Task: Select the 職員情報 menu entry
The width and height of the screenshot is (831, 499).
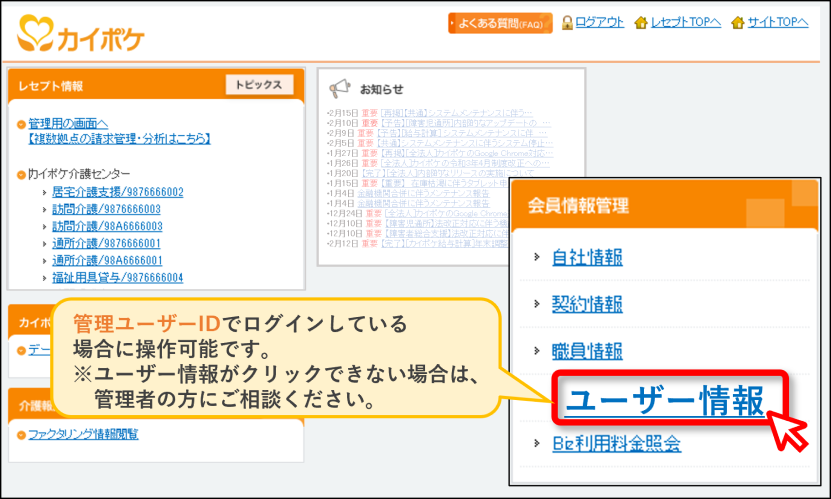Action: pyautogui.click(x=587, y=351)
